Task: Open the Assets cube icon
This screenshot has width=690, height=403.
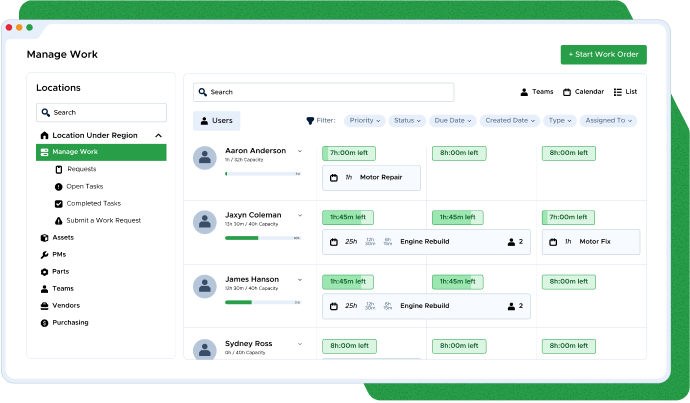Action: point(44,238)
